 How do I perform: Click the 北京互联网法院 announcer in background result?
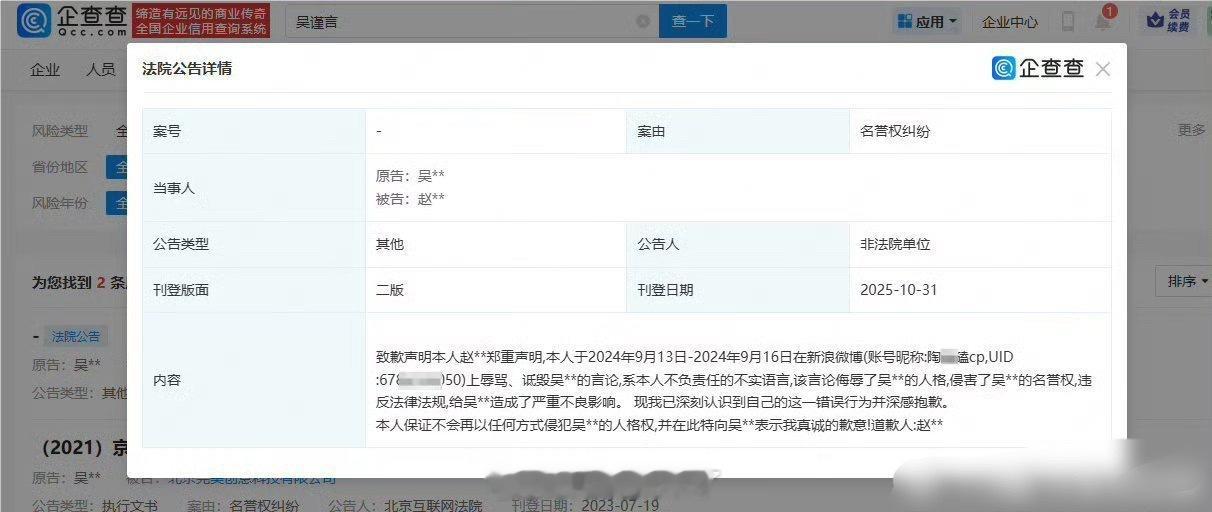[433, 506]
